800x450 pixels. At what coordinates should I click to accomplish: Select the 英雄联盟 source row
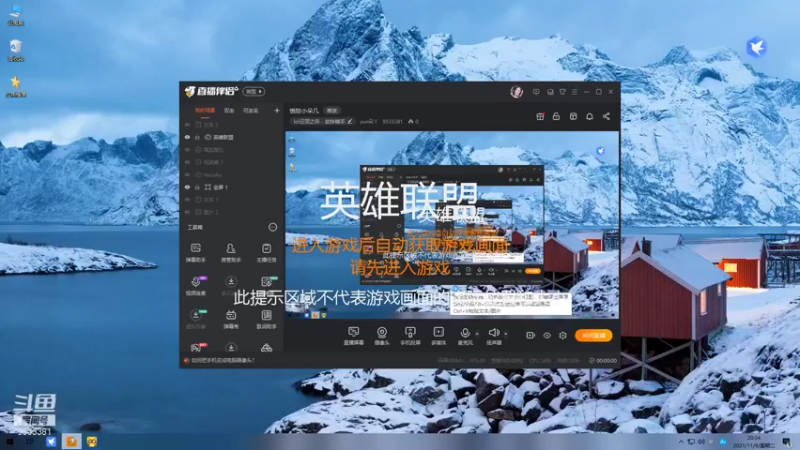232,137
